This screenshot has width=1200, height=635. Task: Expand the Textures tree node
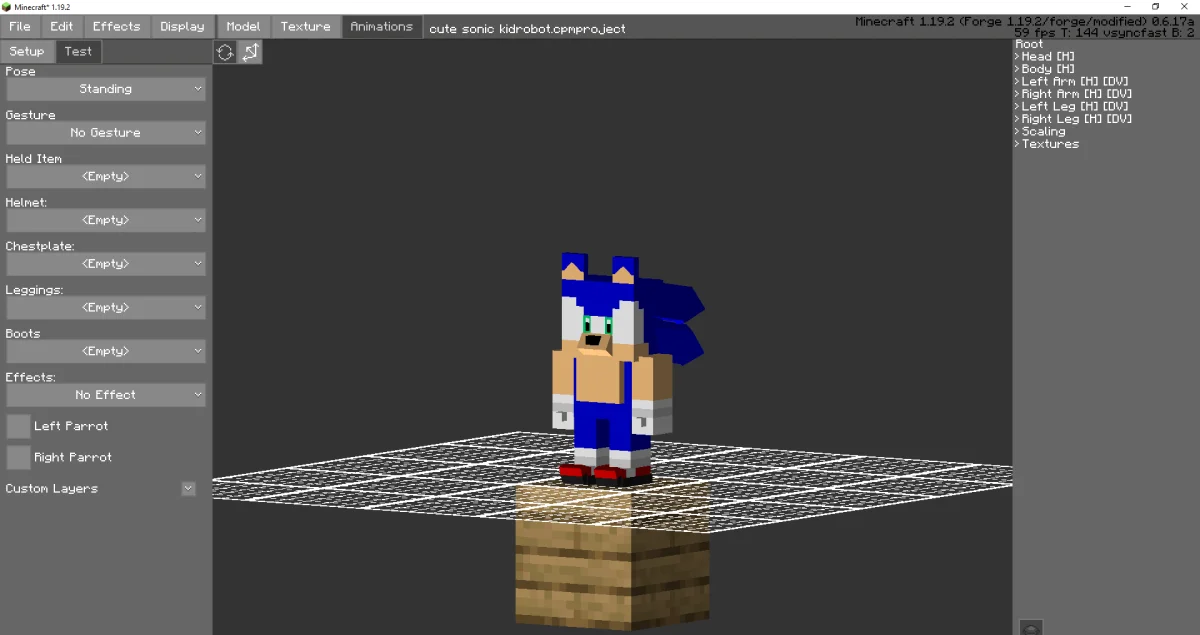1017,144
